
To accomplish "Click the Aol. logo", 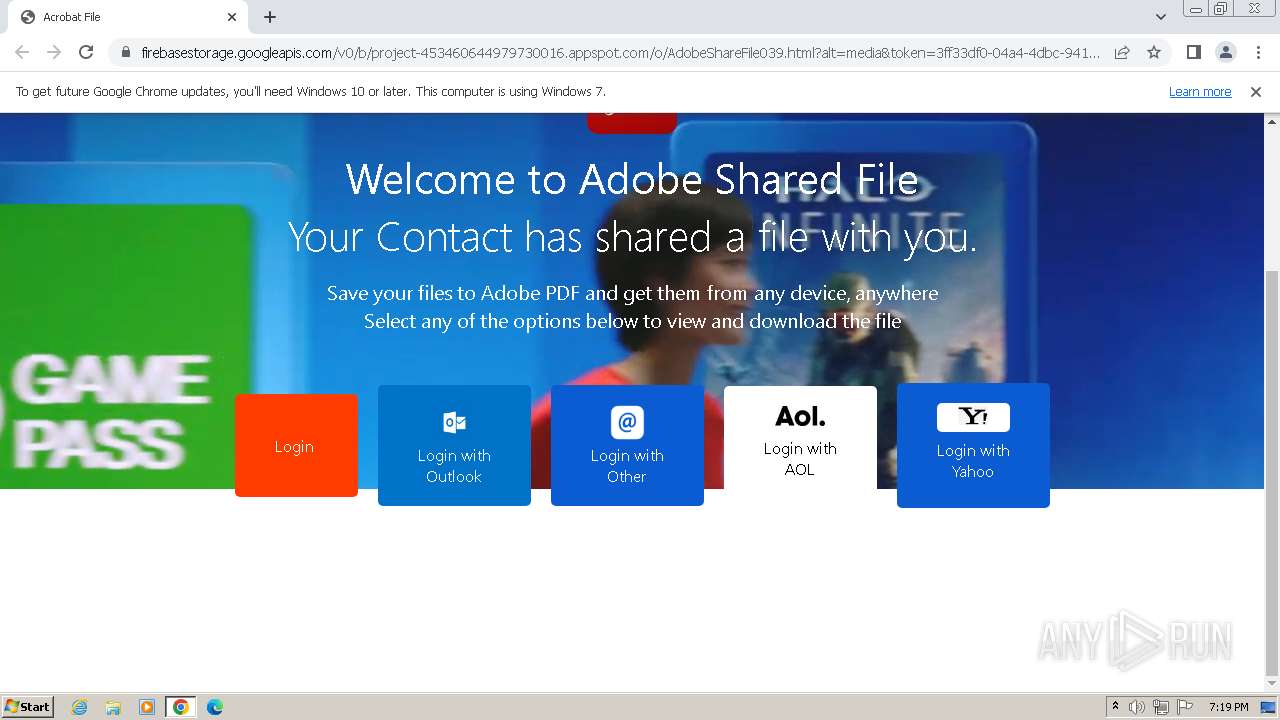I will pyautogui.click(x=800, y=416).
